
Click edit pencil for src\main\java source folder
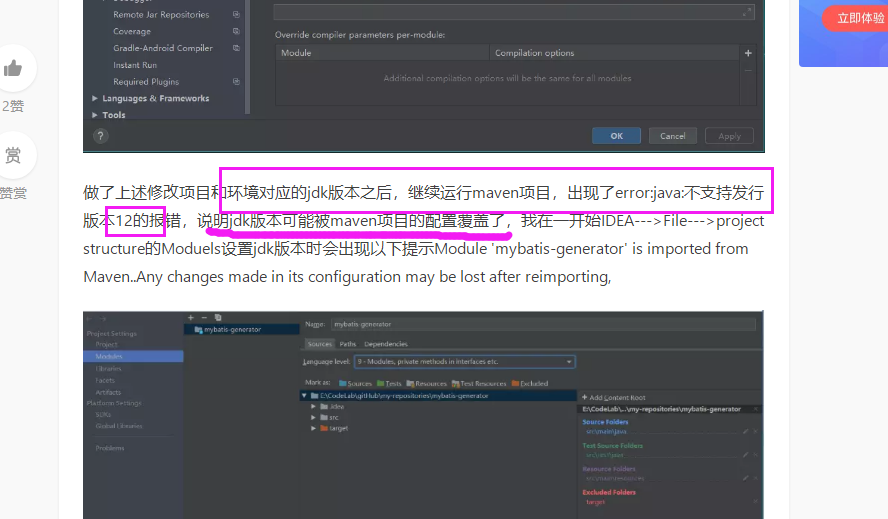[745, 431]
